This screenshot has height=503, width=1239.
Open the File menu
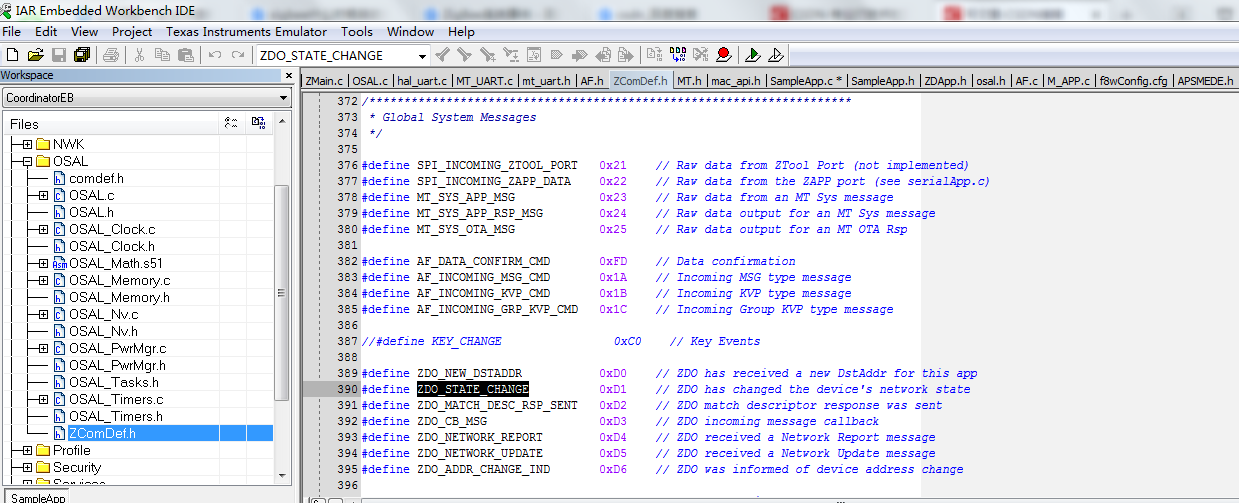coord(12,32)
